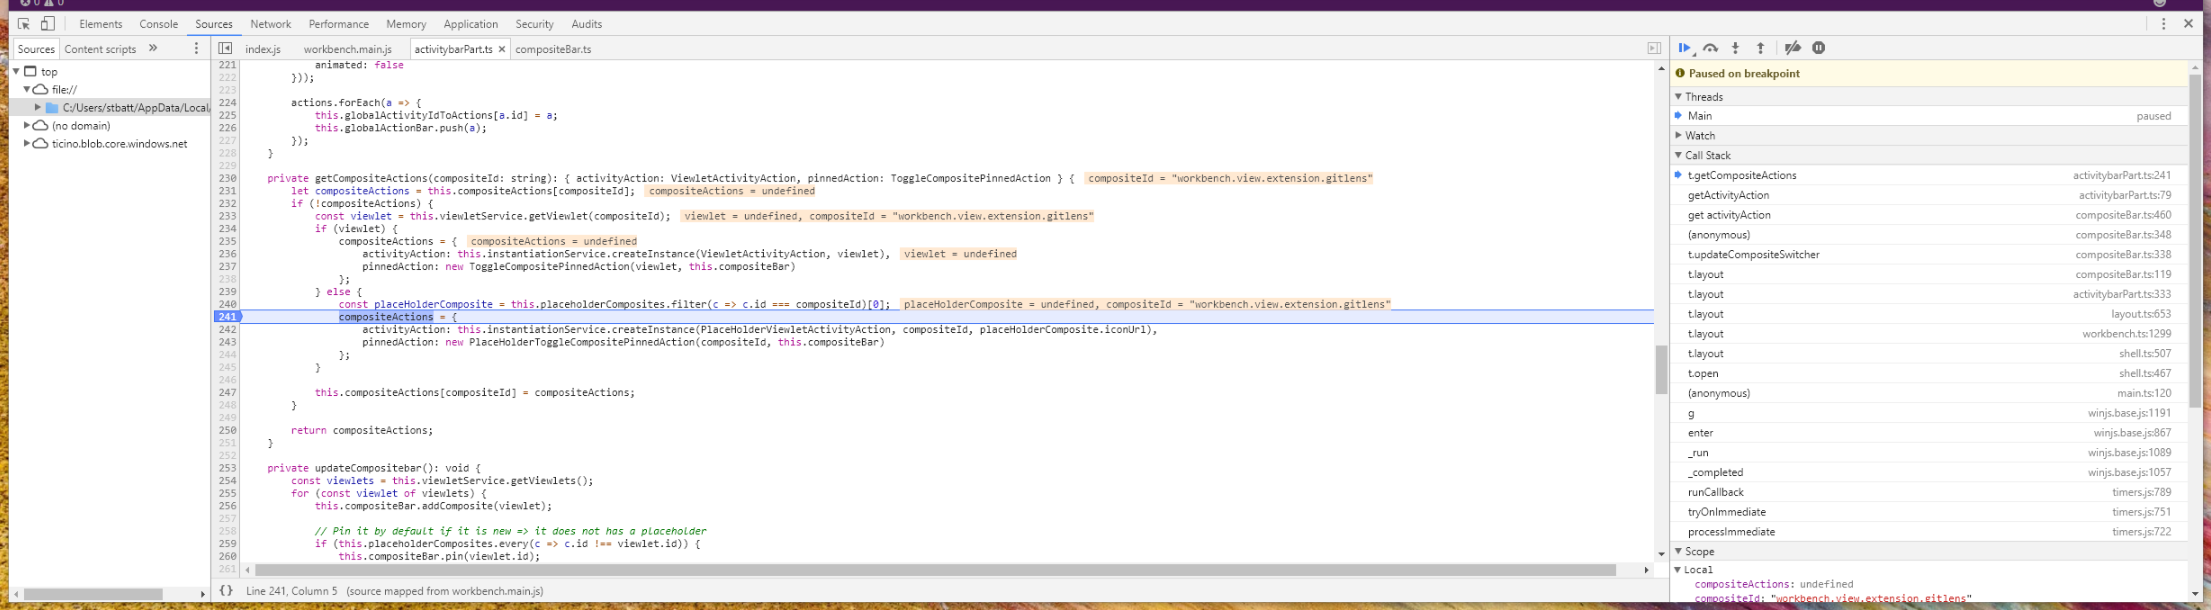This screenshot has width=2211, height=610.
Task: Pretty print the source with braces icon
Action: tap(226, 591)
